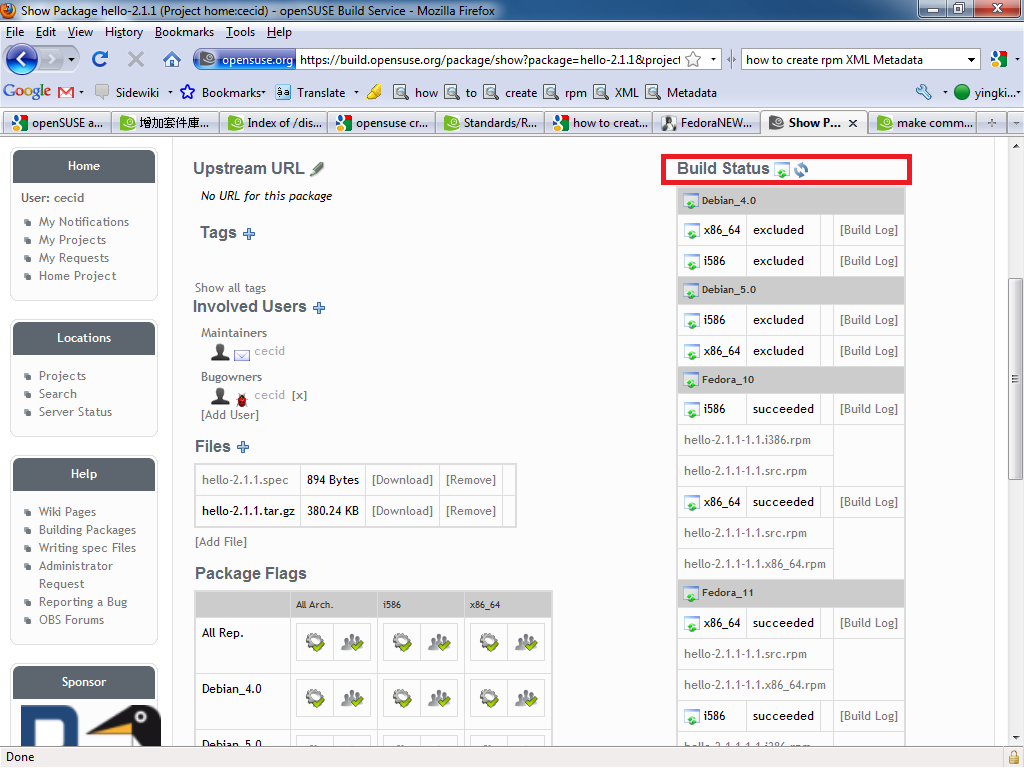Download the hello-2.1.1.spec file

coord(402,480)
